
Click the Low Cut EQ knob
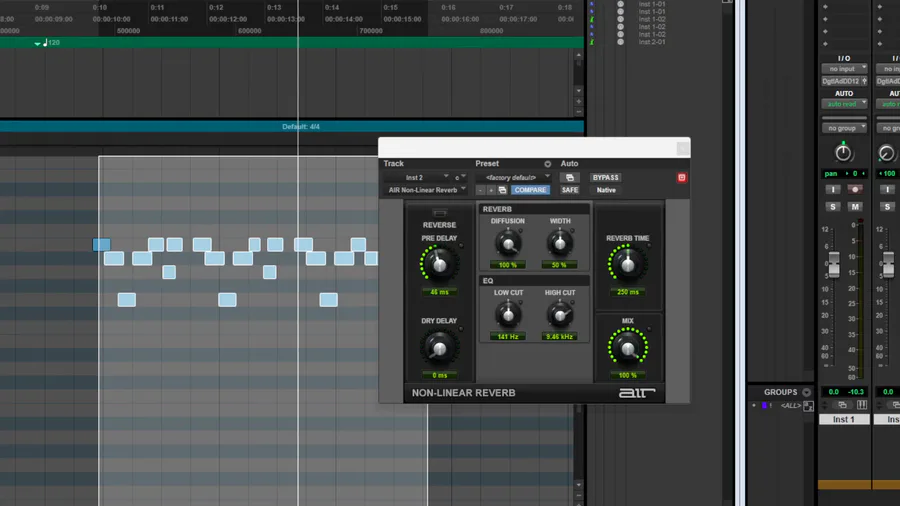pyautogui.click(x=508, y=315)
